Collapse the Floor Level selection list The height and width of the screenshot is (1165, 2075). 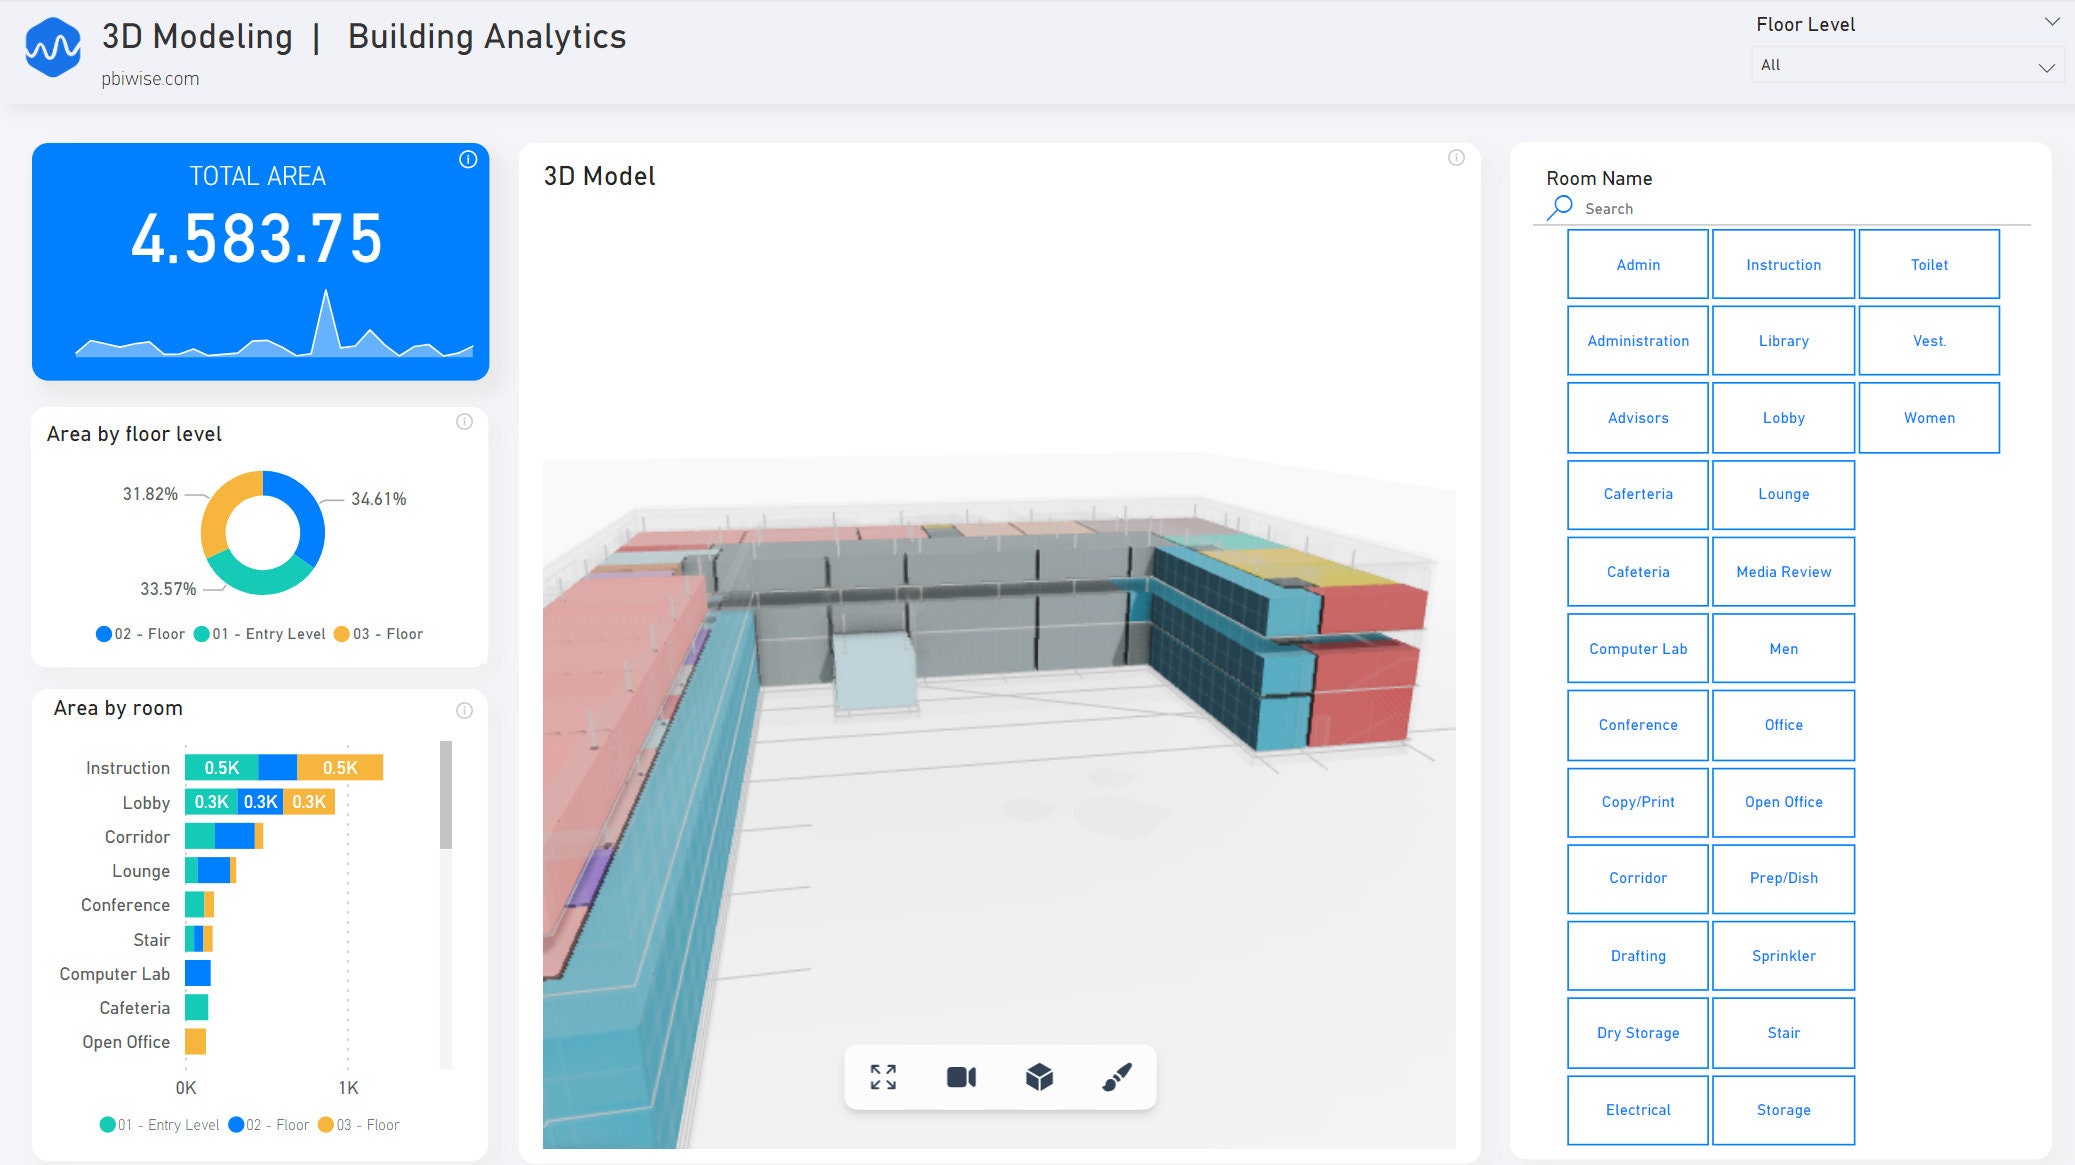coord(2045,68)
